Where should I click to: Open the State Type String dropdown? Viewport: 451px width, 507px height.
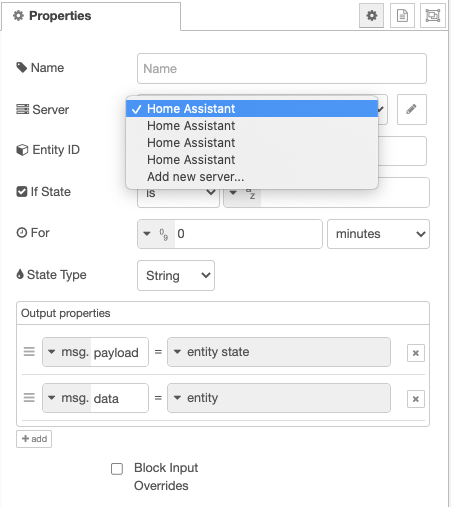pos(176,275)
